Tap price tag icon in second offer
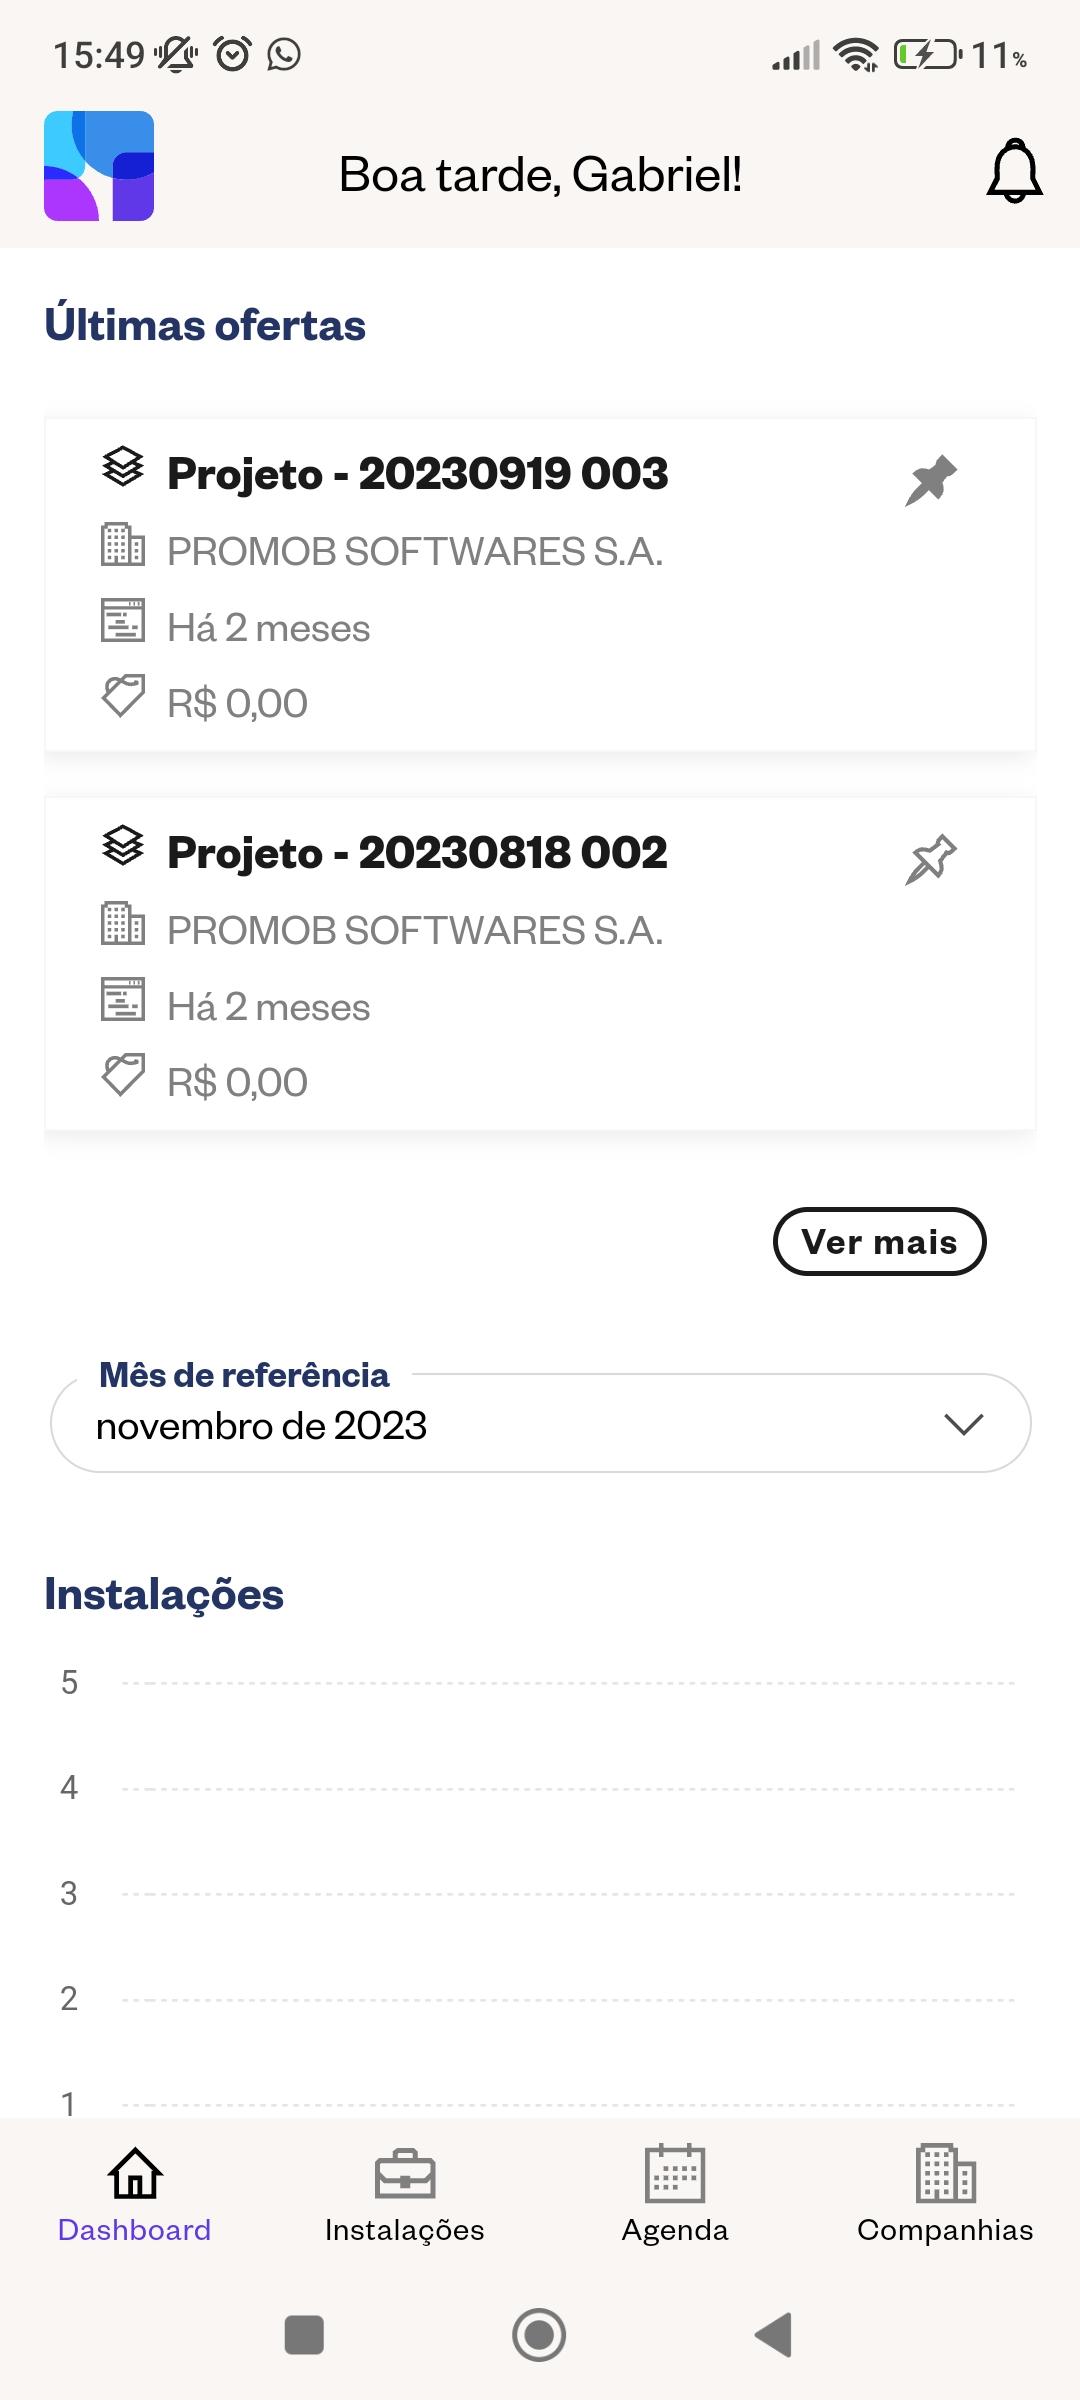This screenshot has width=1080, height=2400. click(x=123, y=1075)
